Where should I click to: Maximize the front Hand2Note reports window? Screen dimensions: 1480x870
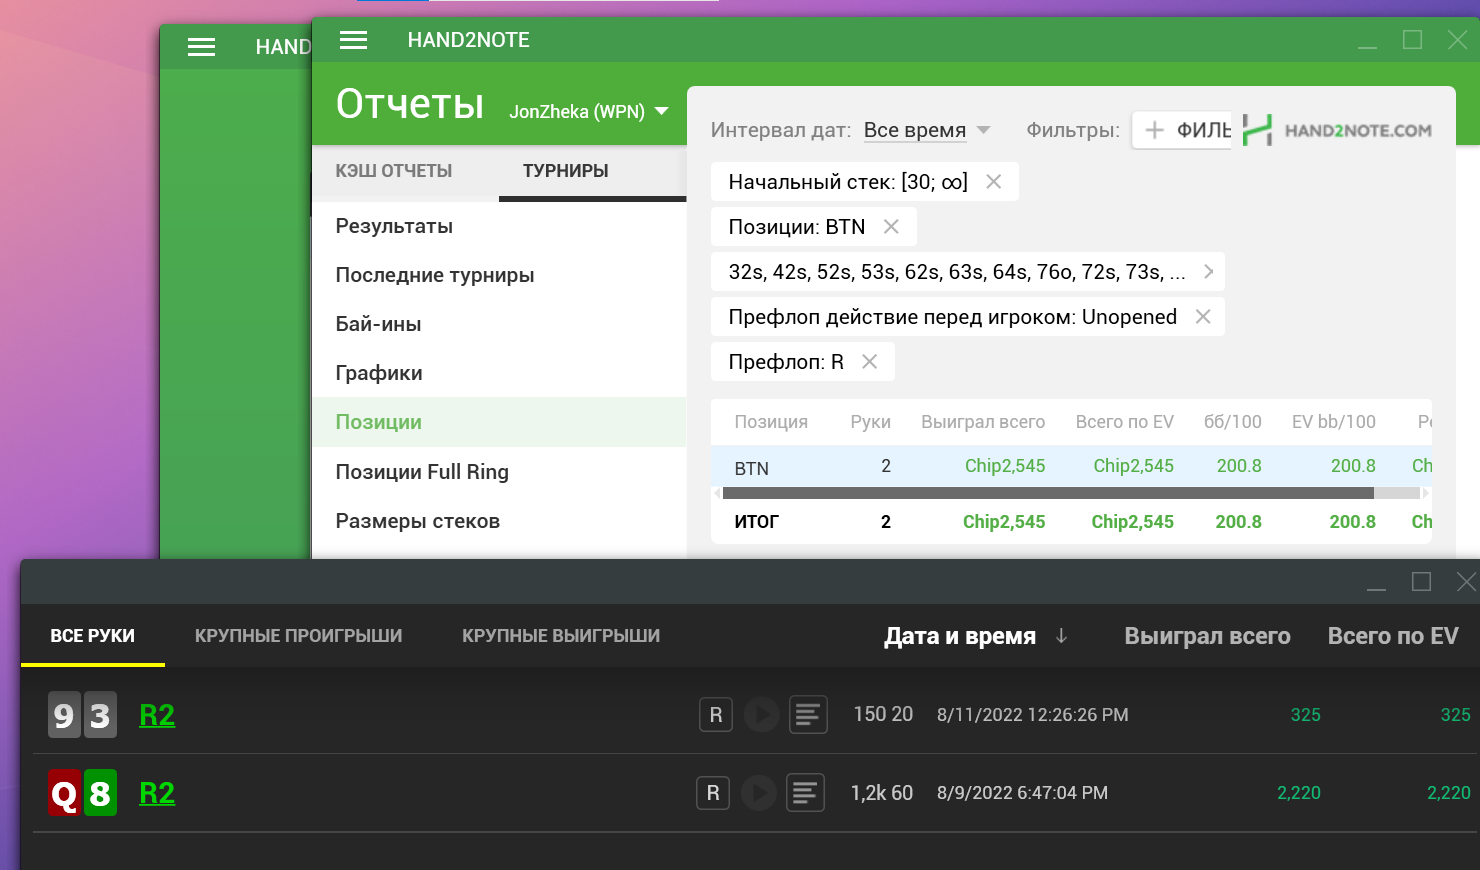pyautogui.click(x=1412, y=40)
